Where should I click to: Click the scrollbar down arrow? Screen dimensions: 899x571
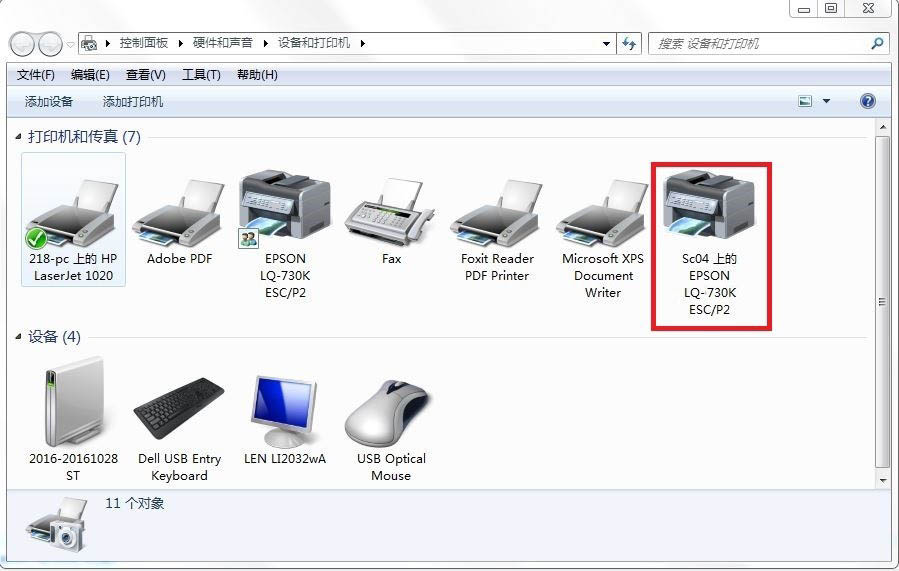coord(882,480)
